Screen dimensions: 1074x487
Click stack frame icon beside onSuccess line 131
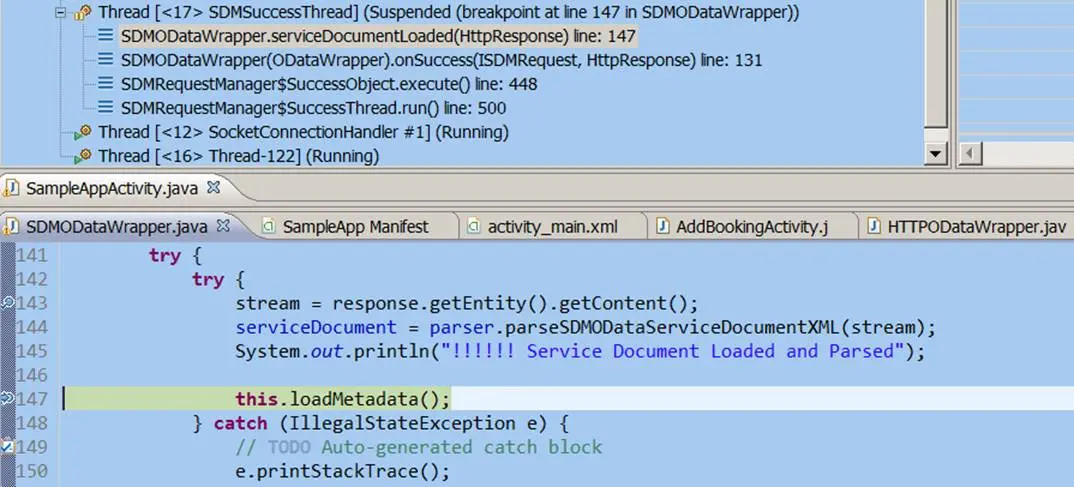click(105, 60)
